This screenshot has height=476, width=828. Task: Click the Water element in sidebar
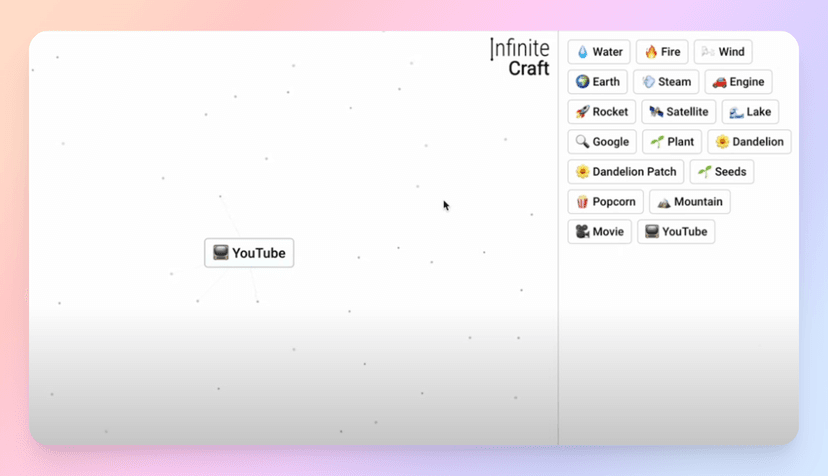[599, 52]
